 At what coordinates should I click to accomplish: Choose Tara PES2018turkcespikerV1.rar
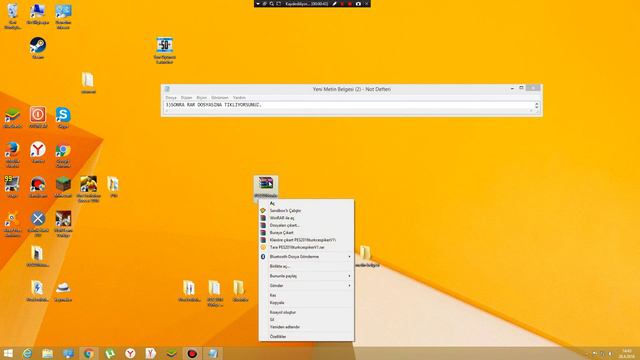pos(307,247)
